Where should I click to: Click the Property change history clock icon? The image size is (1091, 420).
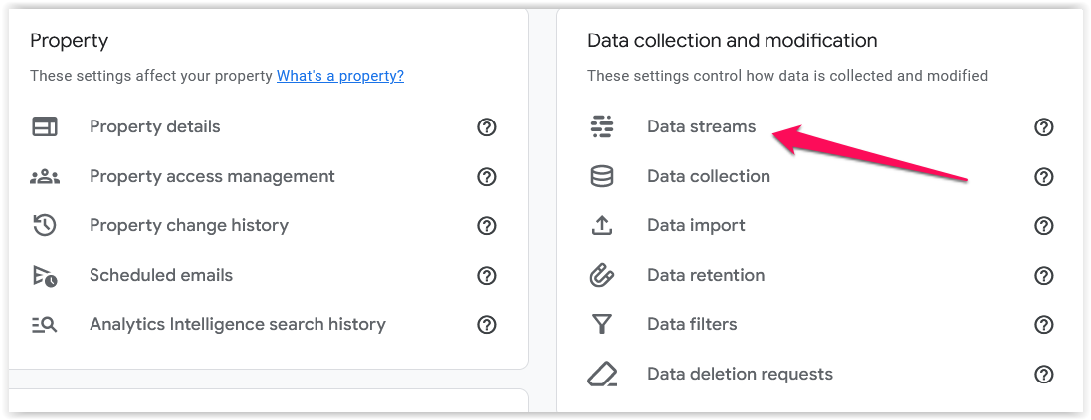45,225
